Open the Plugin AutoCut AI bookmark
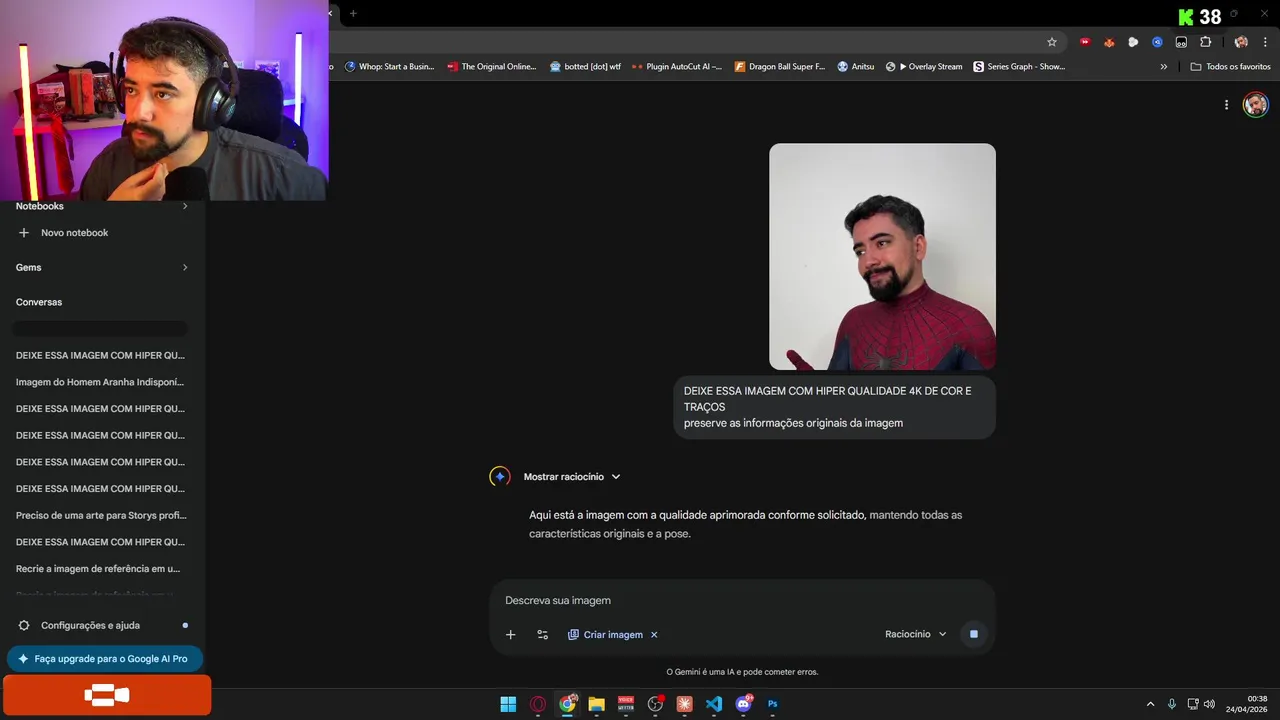The height and width of the screenshot is (720, 1280). (x=677, y=67)
